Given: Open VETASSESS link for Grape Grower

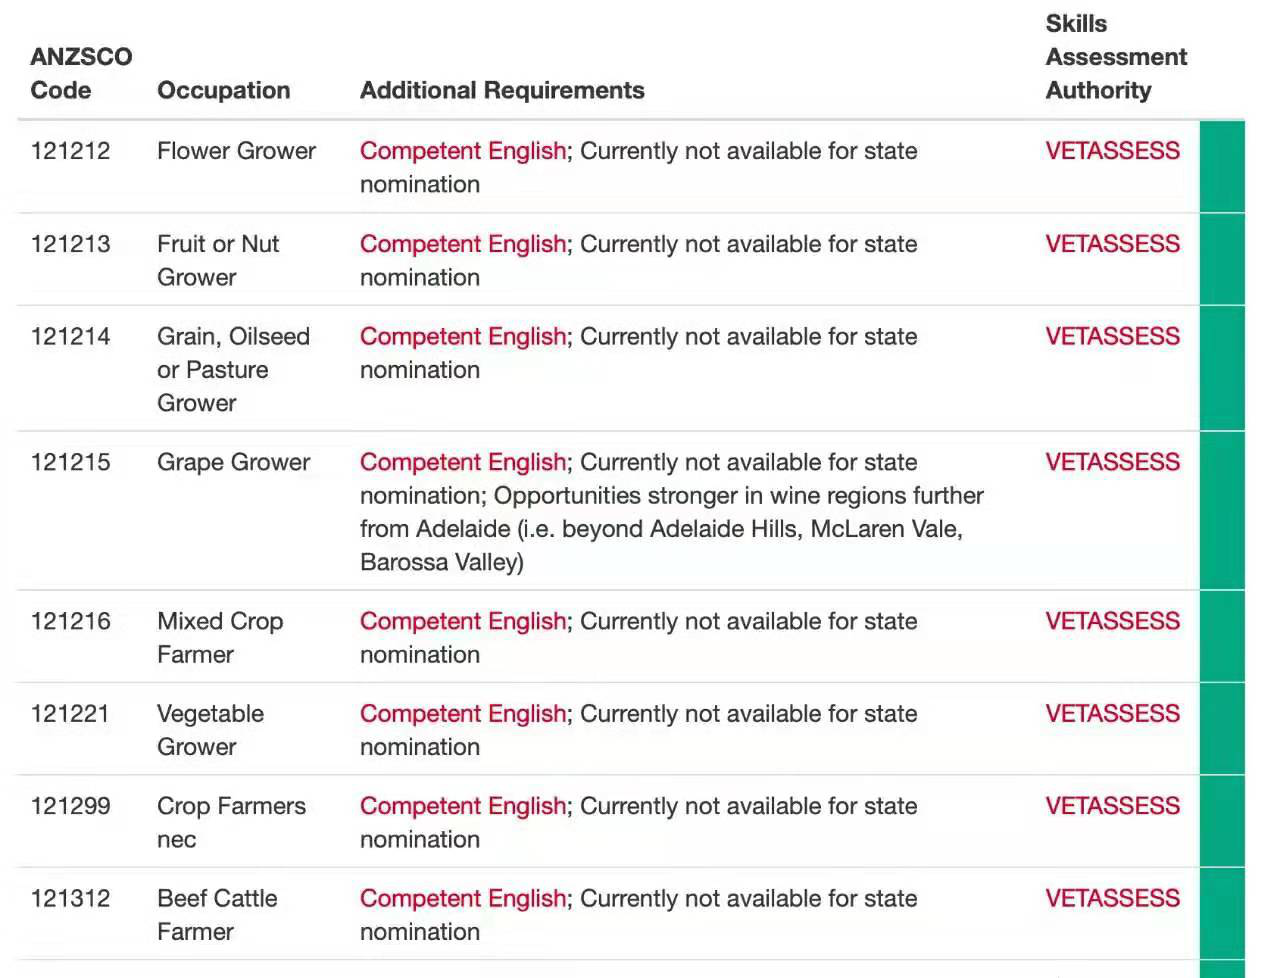Looking at the screenshot, I should (1112, 462).
